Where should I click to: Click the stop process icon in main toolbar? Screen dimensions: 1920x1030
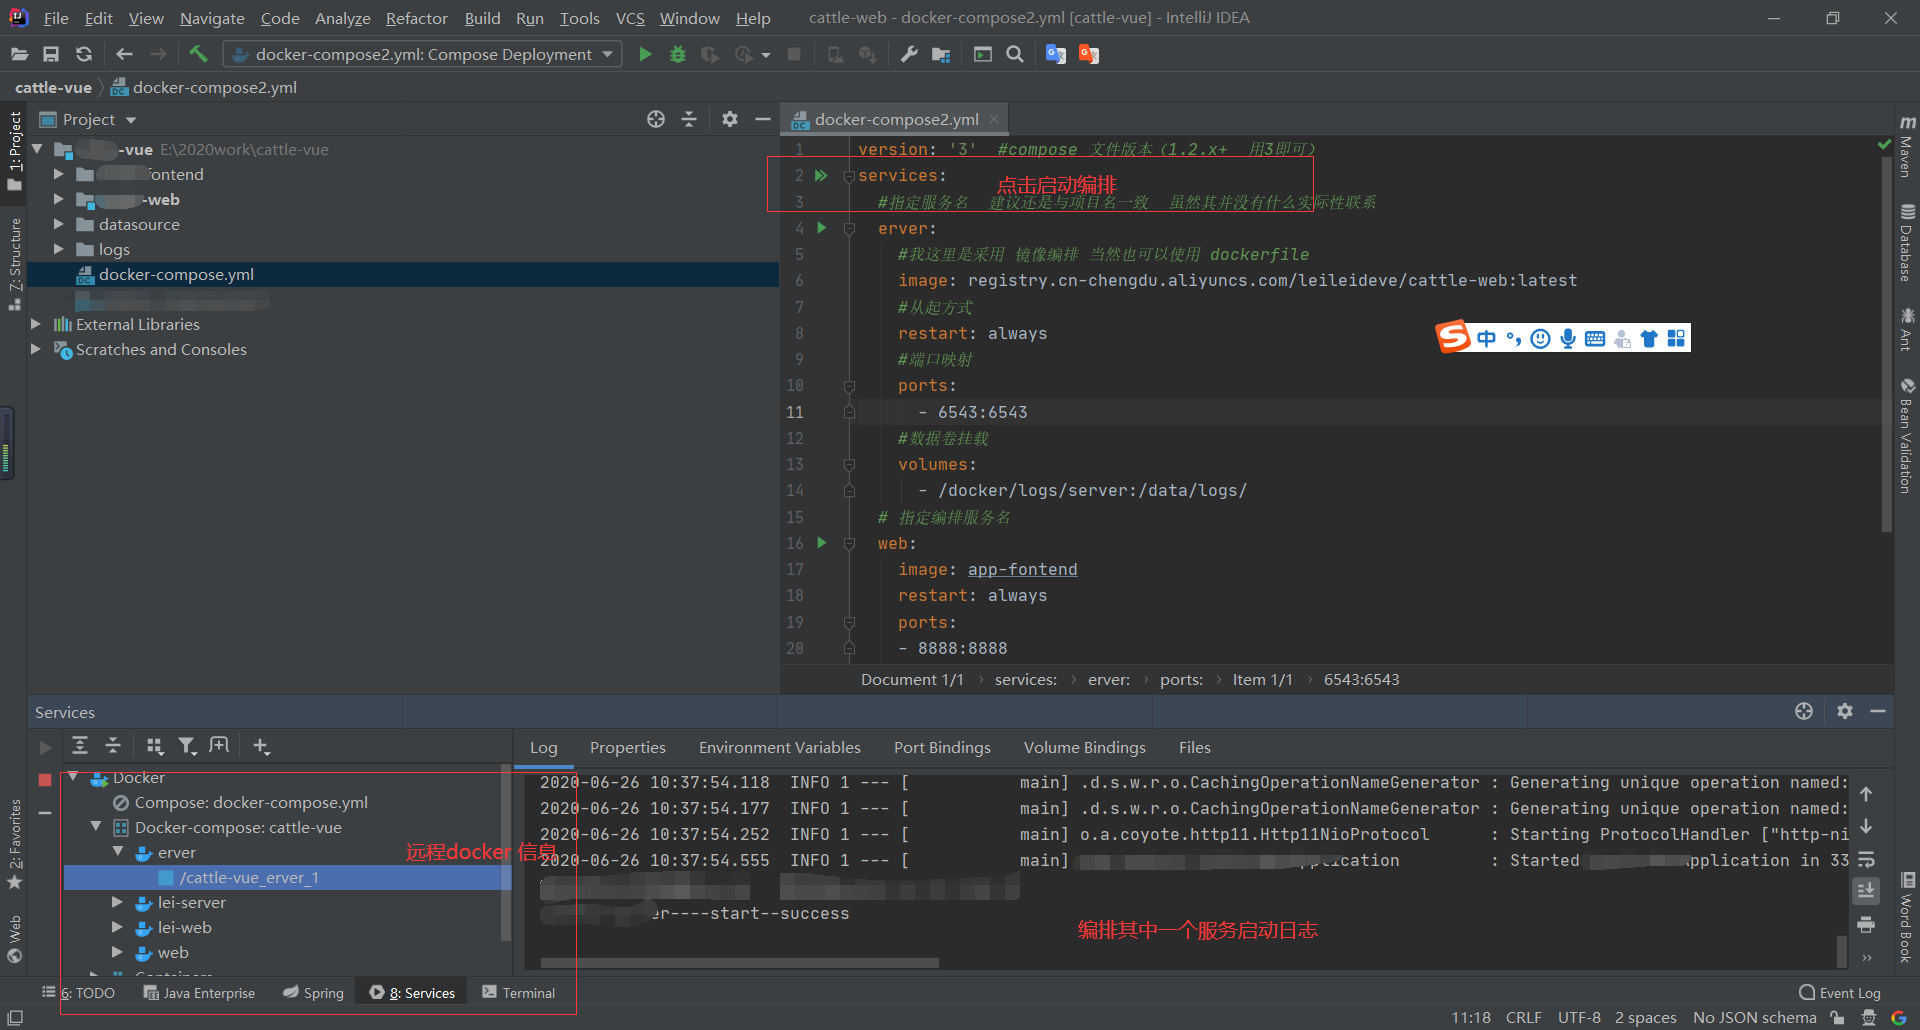pyautogui.click(x=795, y=54)
